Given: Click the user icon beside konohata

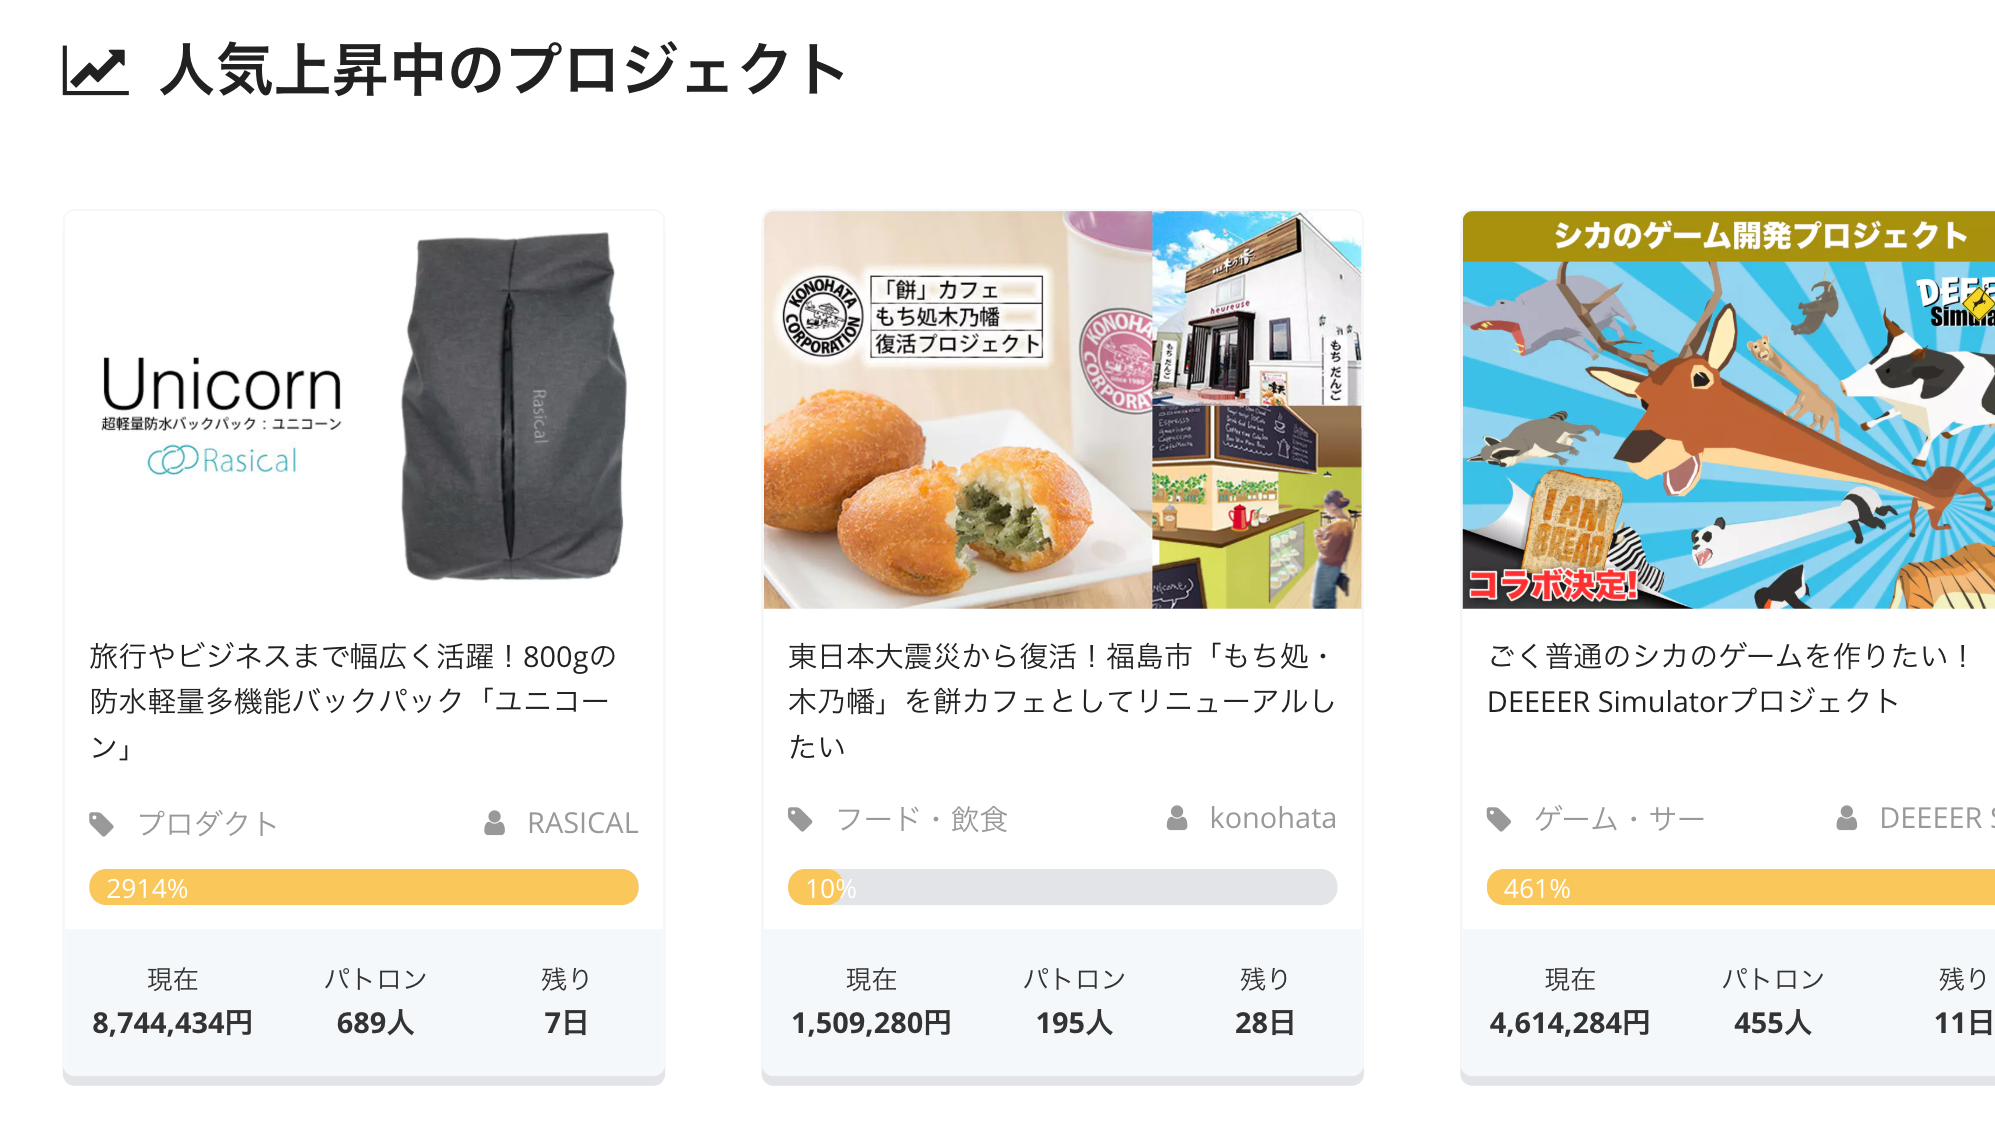Looking at the screenshot, I should coord(1177,819).
